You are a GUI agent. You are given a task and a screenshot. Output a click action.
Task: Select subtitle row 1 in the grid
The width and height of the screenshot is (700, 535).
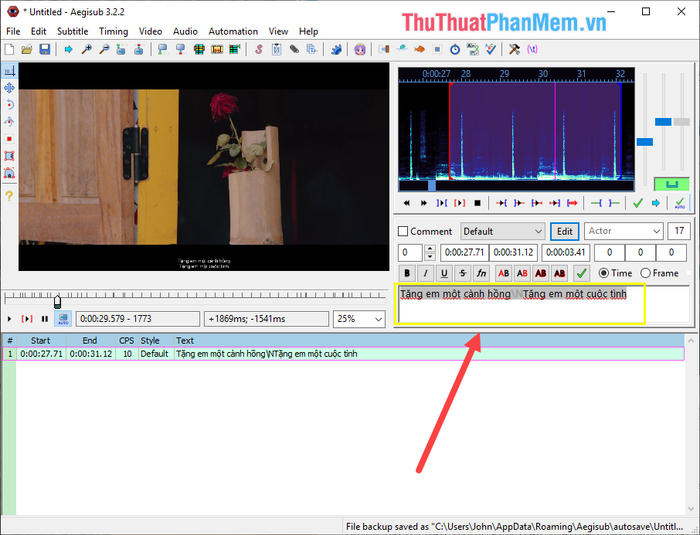[x=343, y=354]
